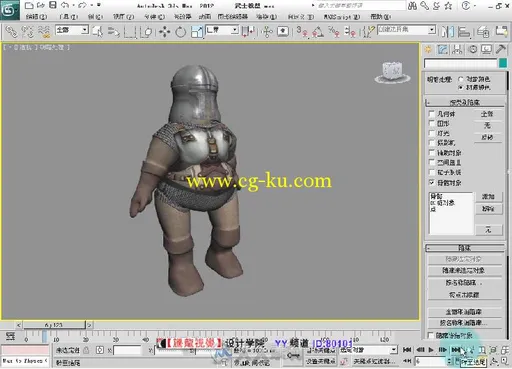The width and height of the screenshot is (512, 369).
Task: Open the MAXScript menu
Action: coord(342,16)
